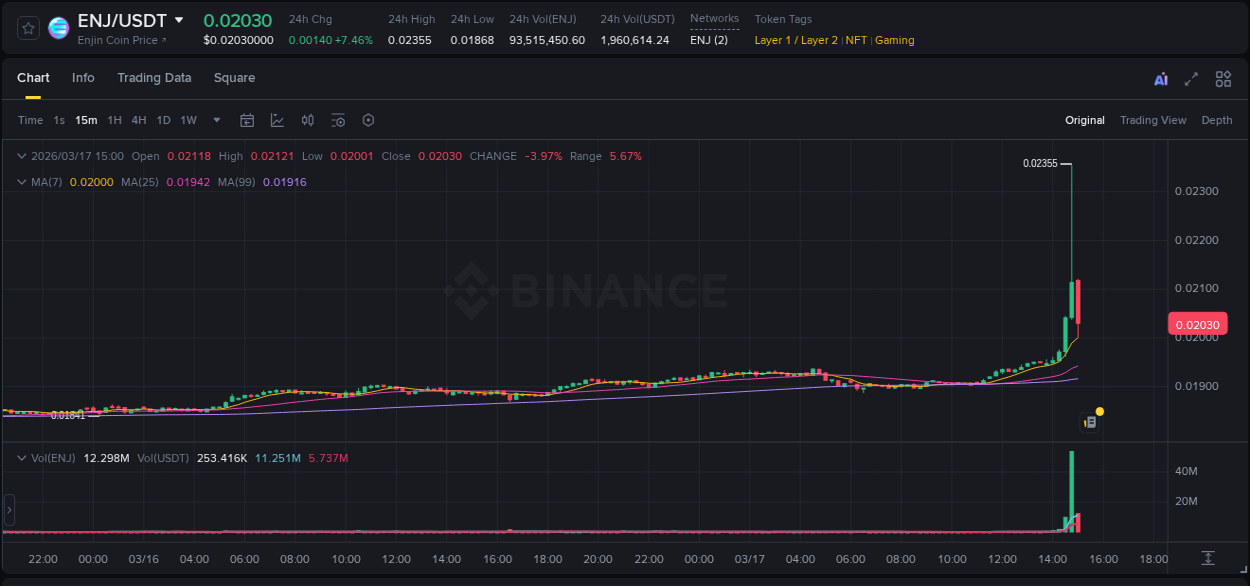Open the ENJ/USDT pair selector dropdown
Viewport: 1250px width, 586px height.
click(x=179, y=19)
